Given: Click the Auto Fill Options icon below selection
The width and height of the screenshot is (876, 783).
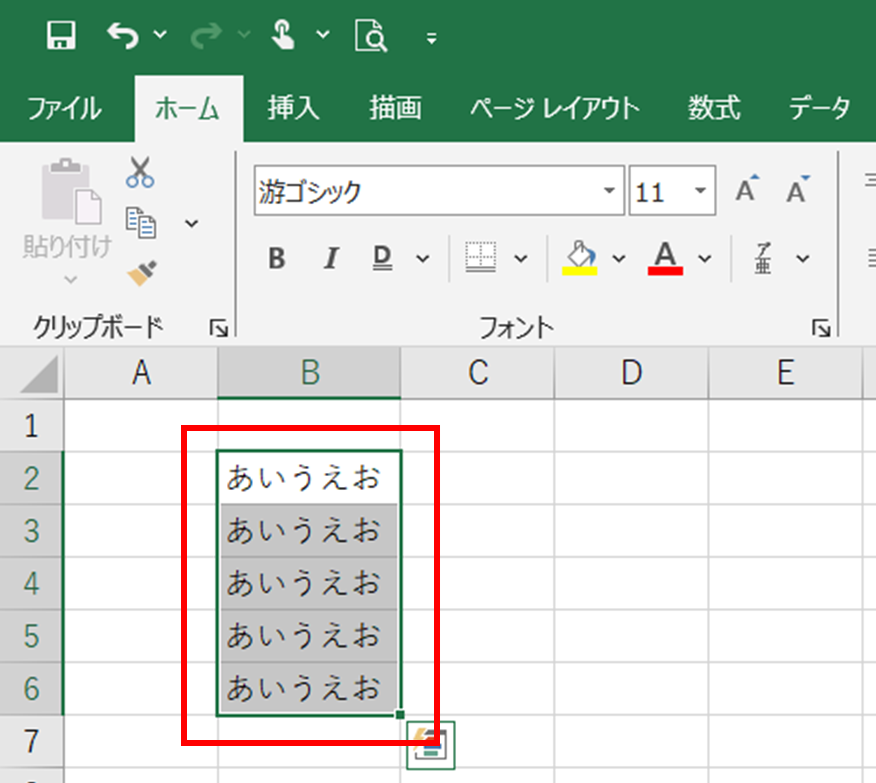Looking at the screenshot, I should tap(431, 745).
